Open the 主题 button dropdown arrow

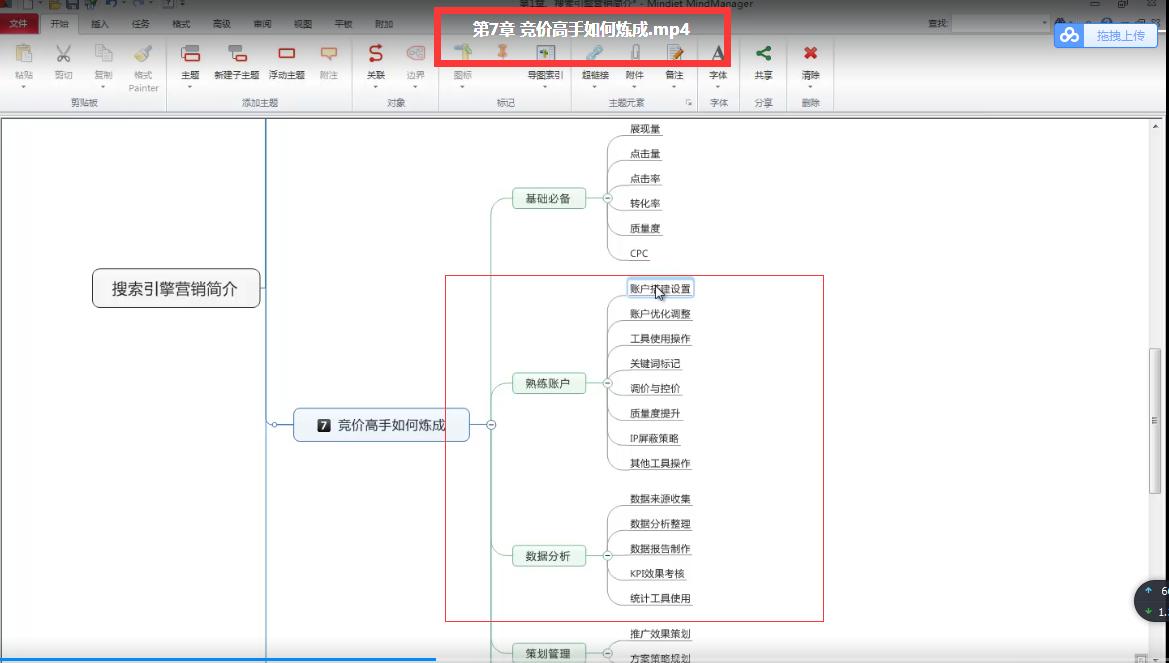(190, 87)
